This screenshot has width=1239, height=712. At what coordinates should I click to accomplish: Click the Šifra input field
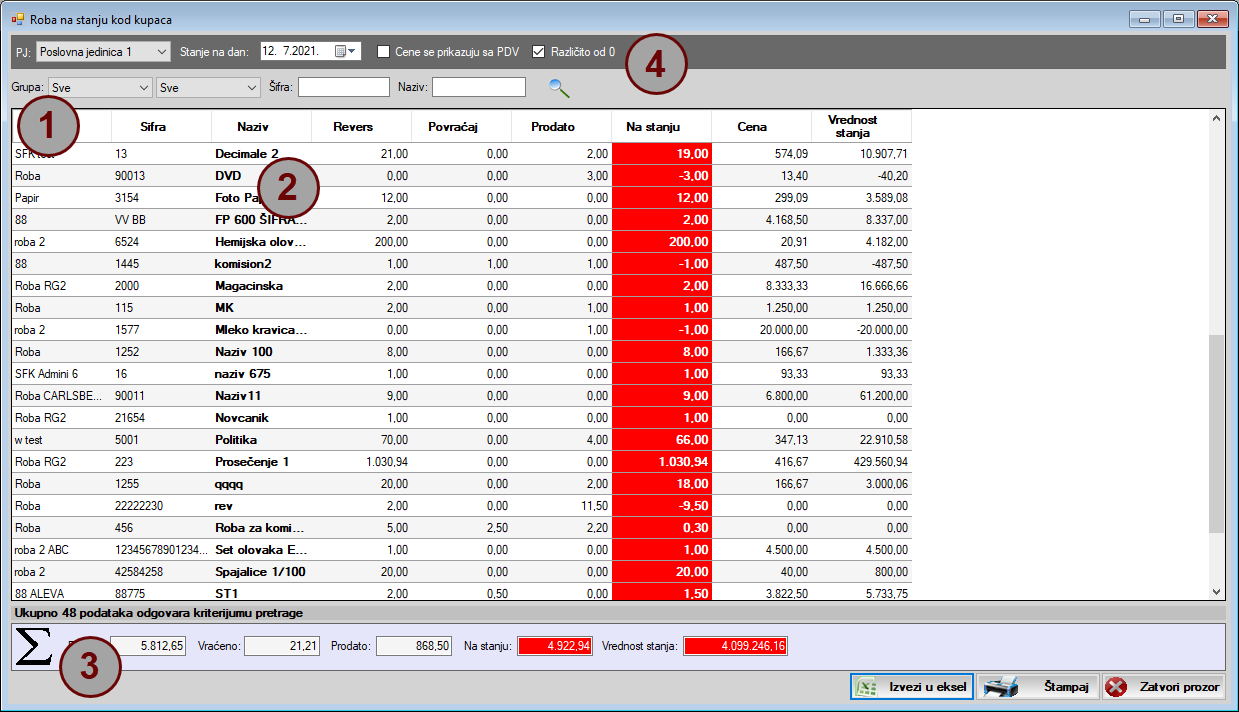click(344, 88)
